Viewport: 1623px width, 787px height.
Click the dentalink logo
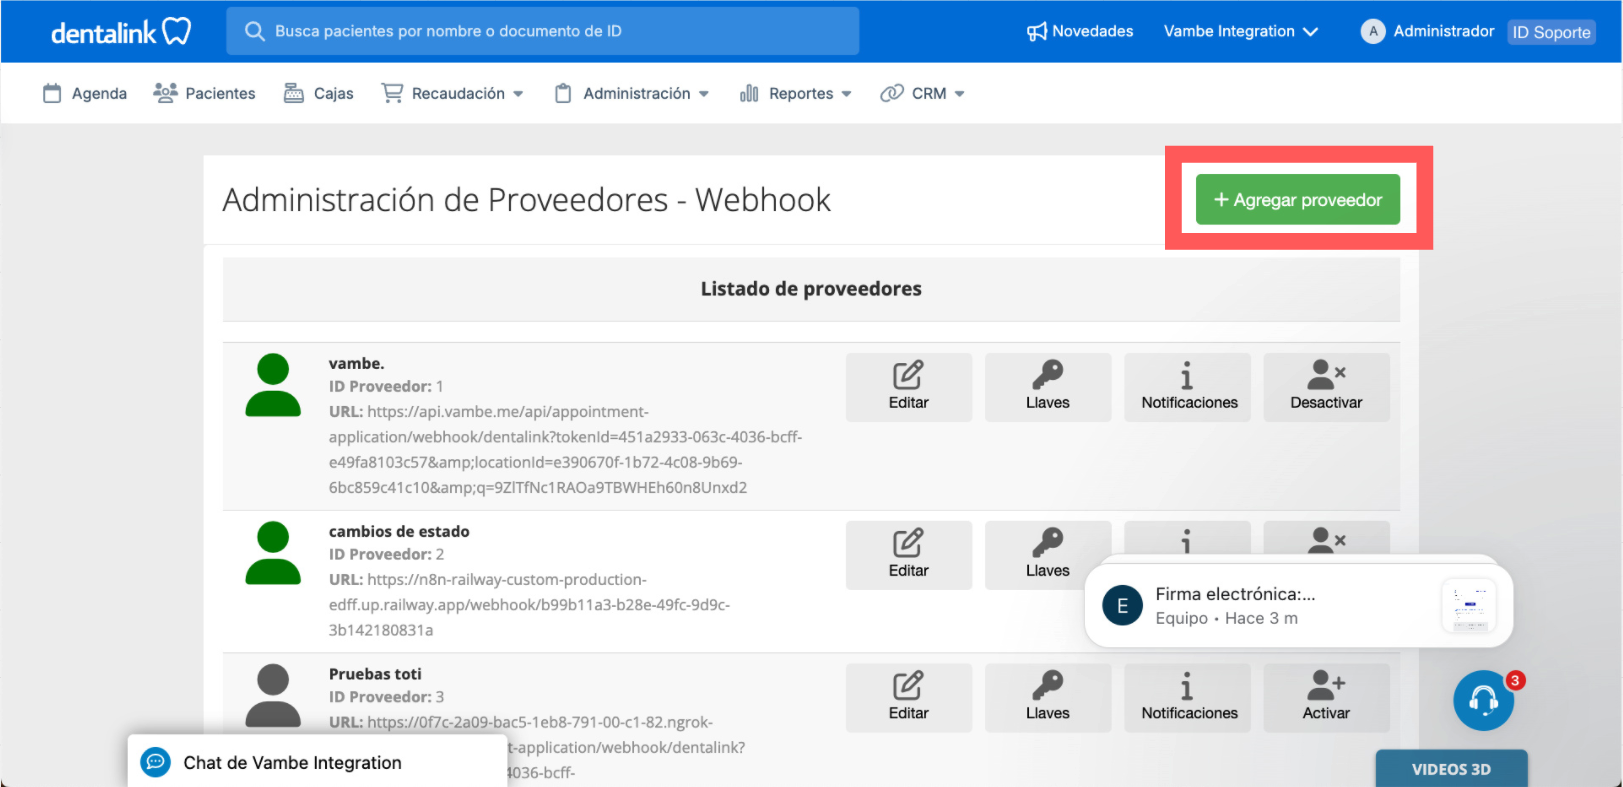(x=120, y=32)
